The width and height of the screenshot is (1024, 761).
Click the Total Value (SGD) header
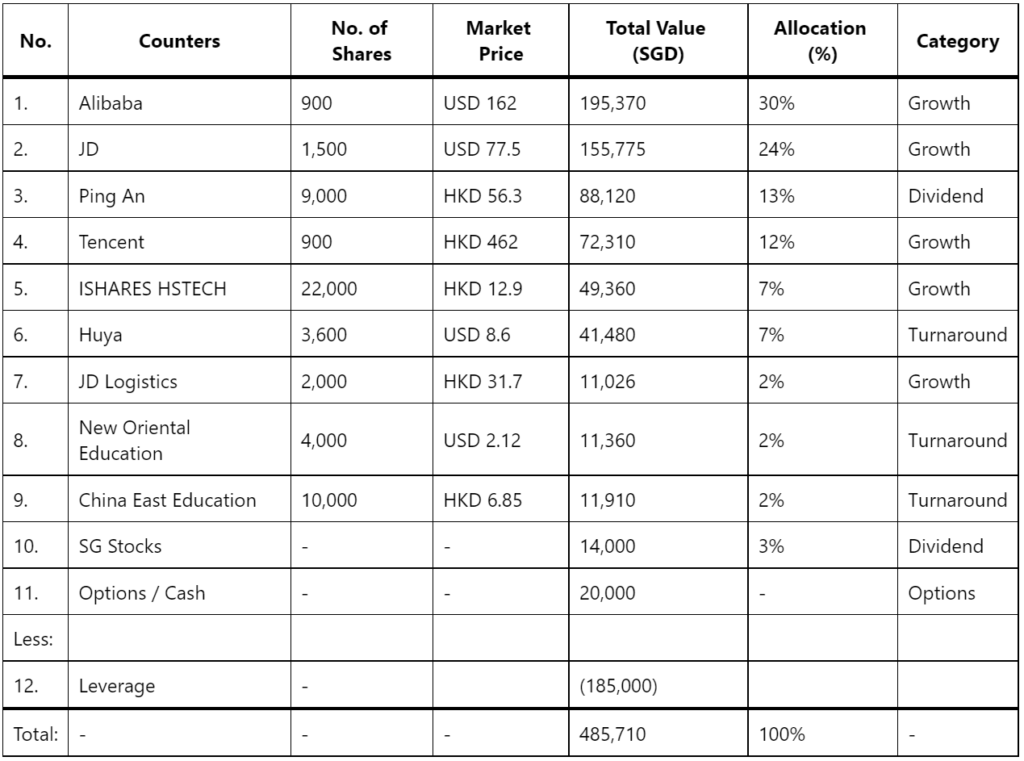tap(658, 40)
